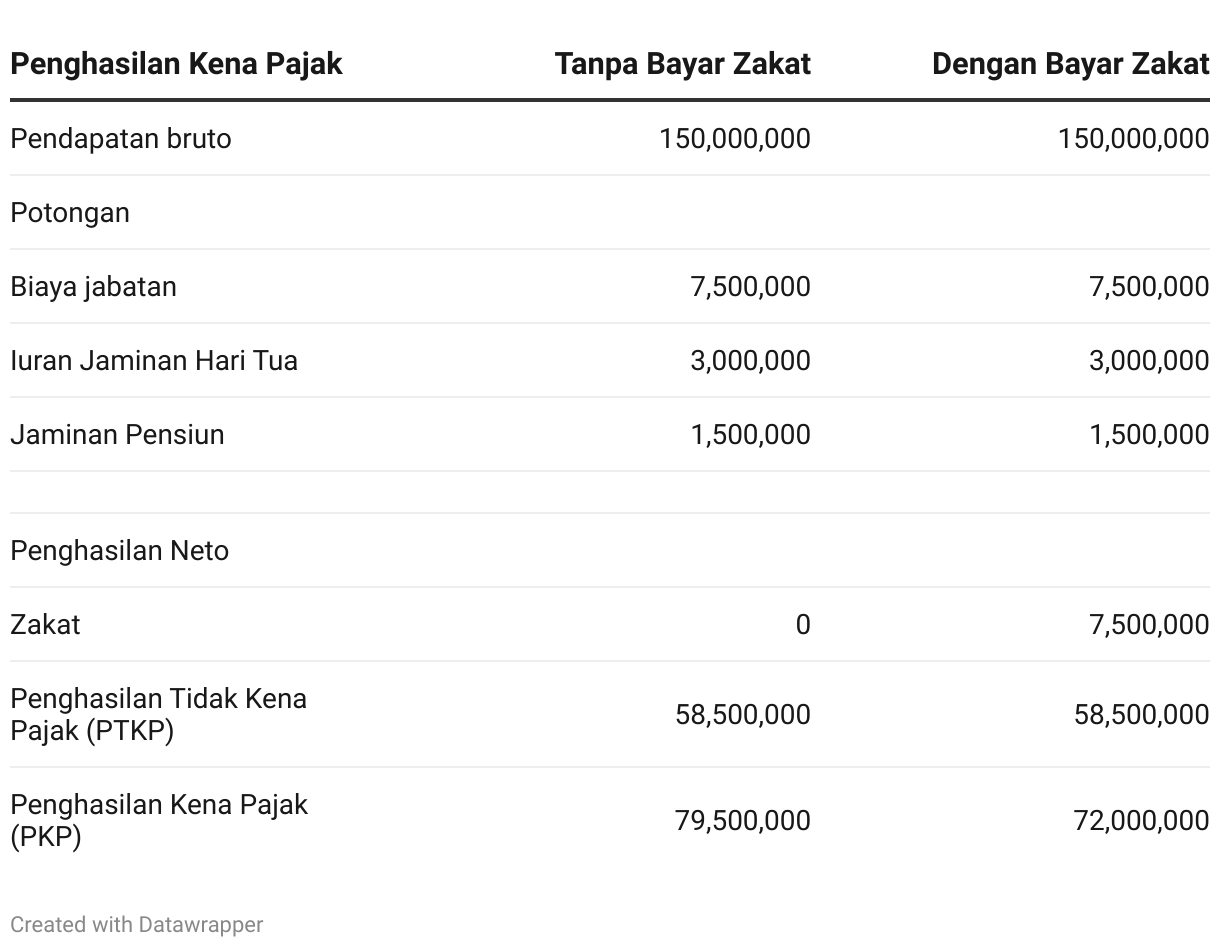
Task: Select the Tanpa Bayar Zakat column header
Action: tap(683, 64)
